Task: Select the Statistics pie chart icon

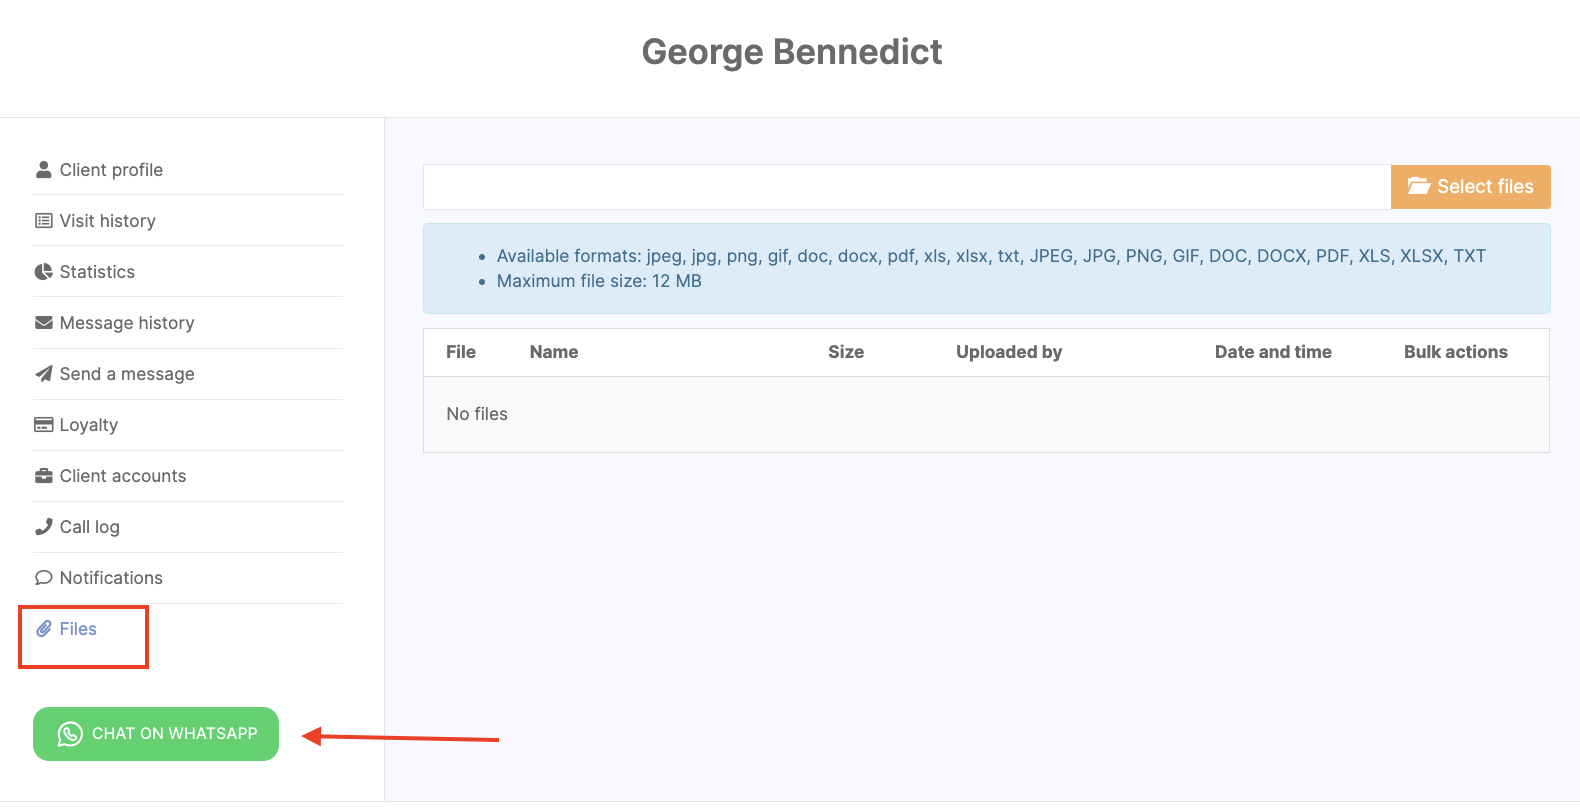Action: (44, 272)
